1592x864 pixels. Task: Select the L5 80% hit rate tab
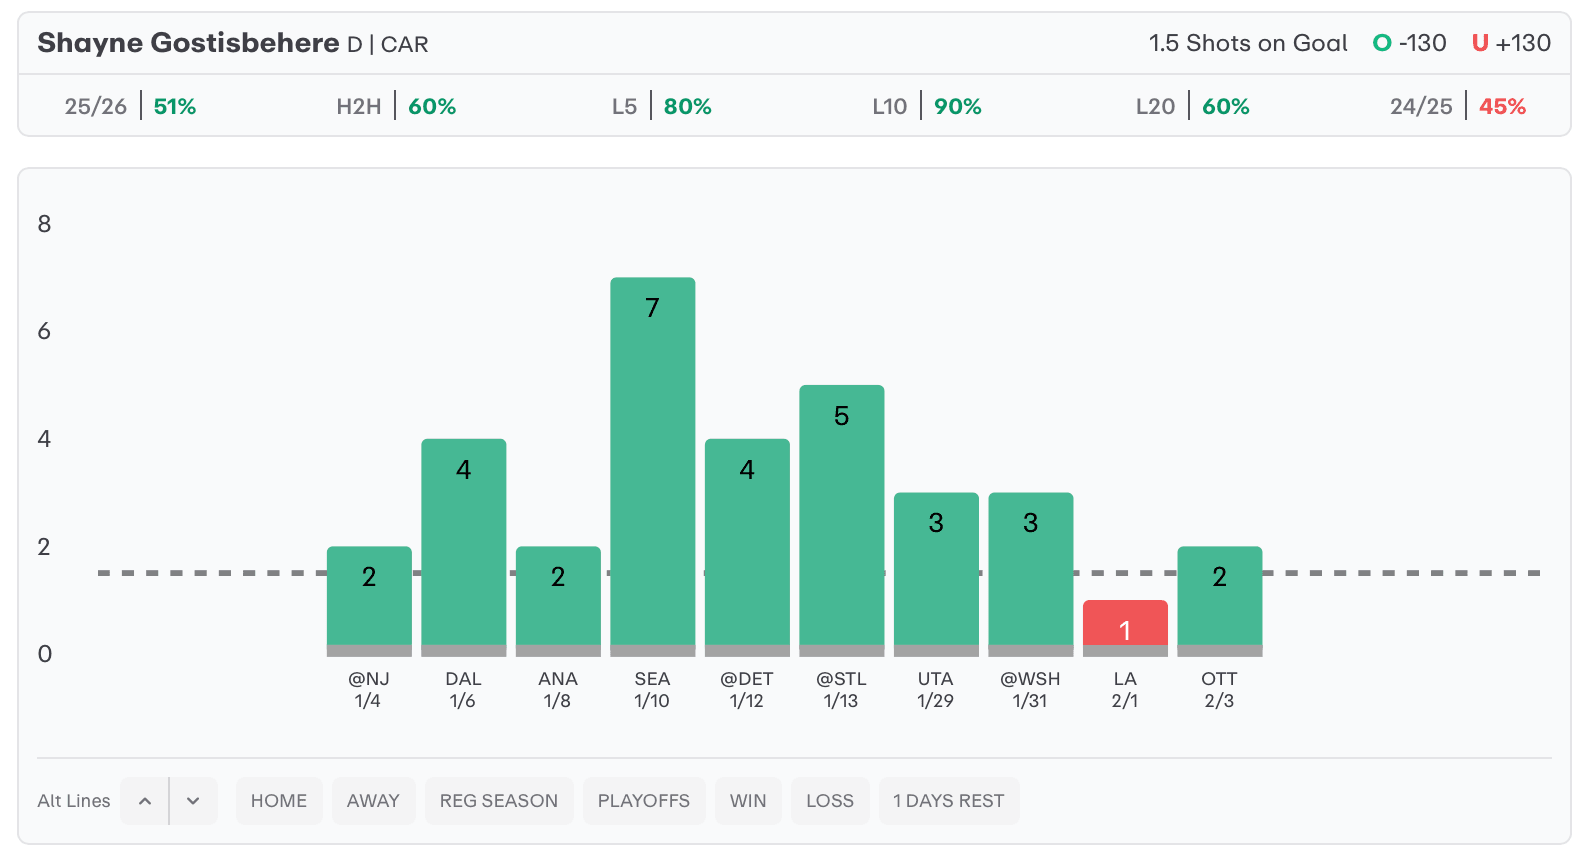pos(662,106)
